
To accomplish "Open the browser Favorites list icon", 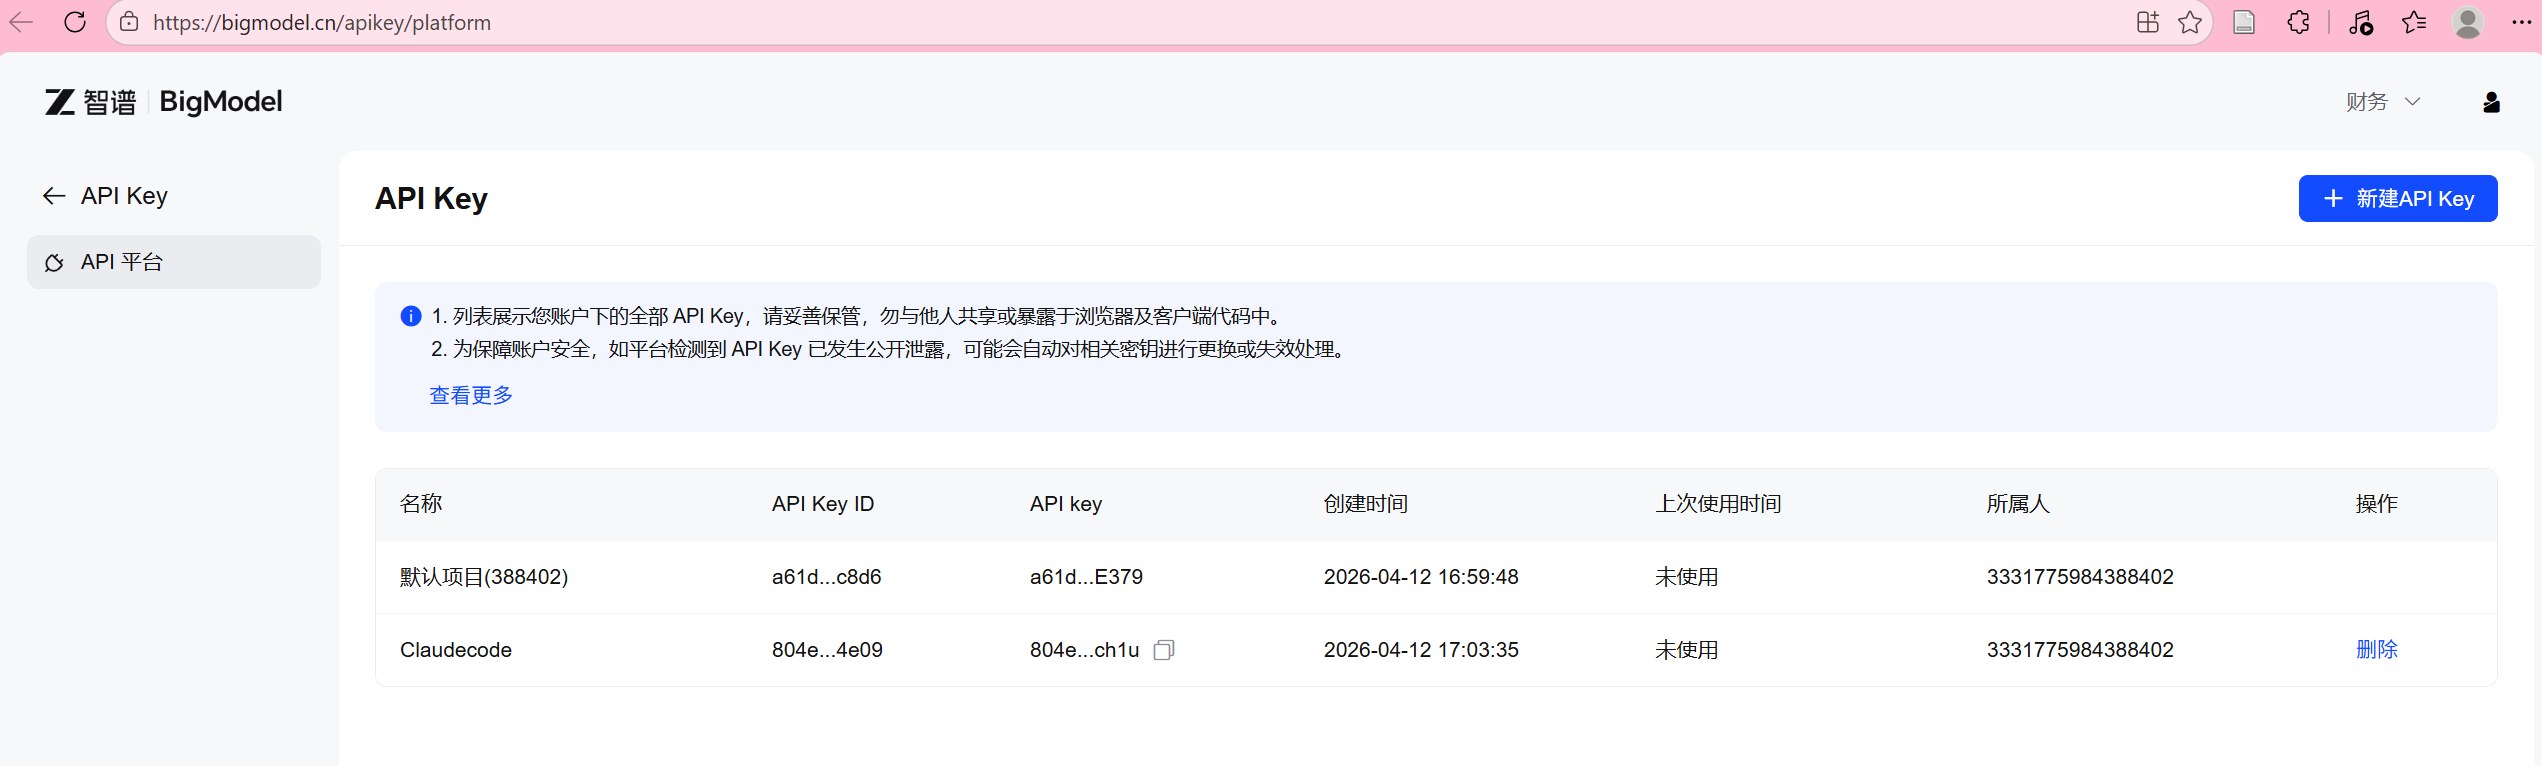I will pyautogui.click(x=2414, y=22).
